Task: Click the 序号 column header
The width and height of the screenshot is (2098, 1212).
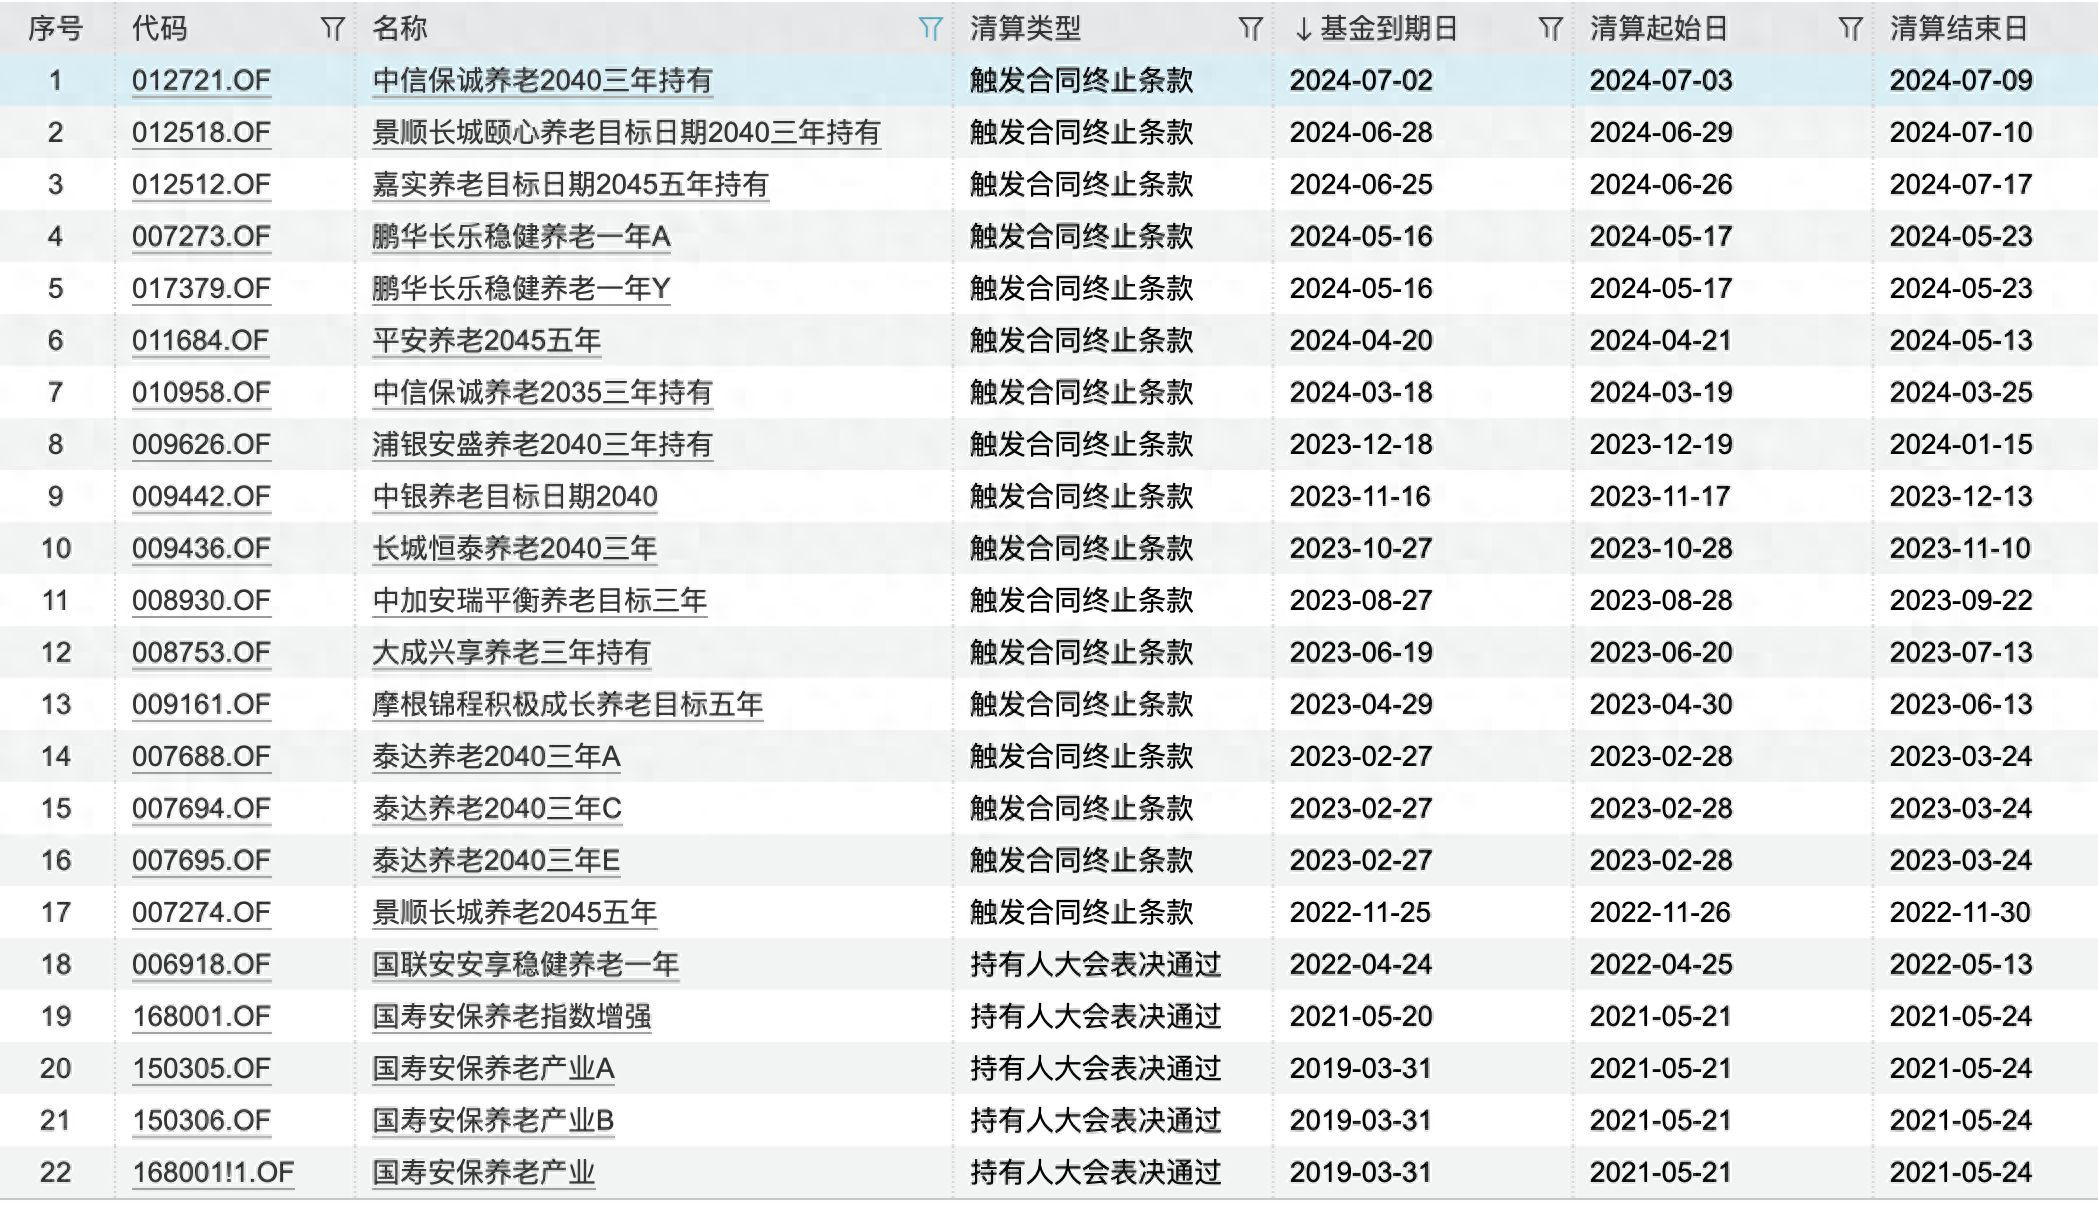Action: (55, 29)
